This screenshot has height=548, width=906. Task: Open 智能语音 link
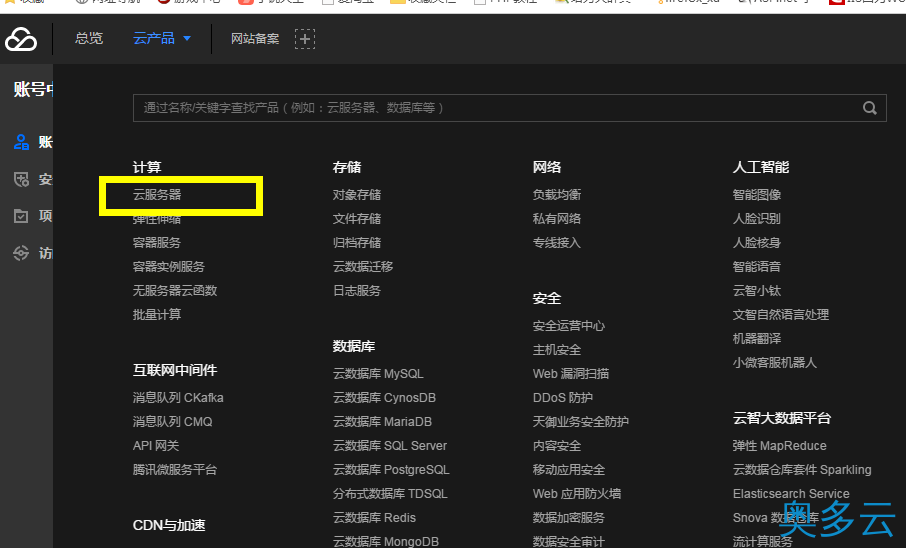click(757, 266)
